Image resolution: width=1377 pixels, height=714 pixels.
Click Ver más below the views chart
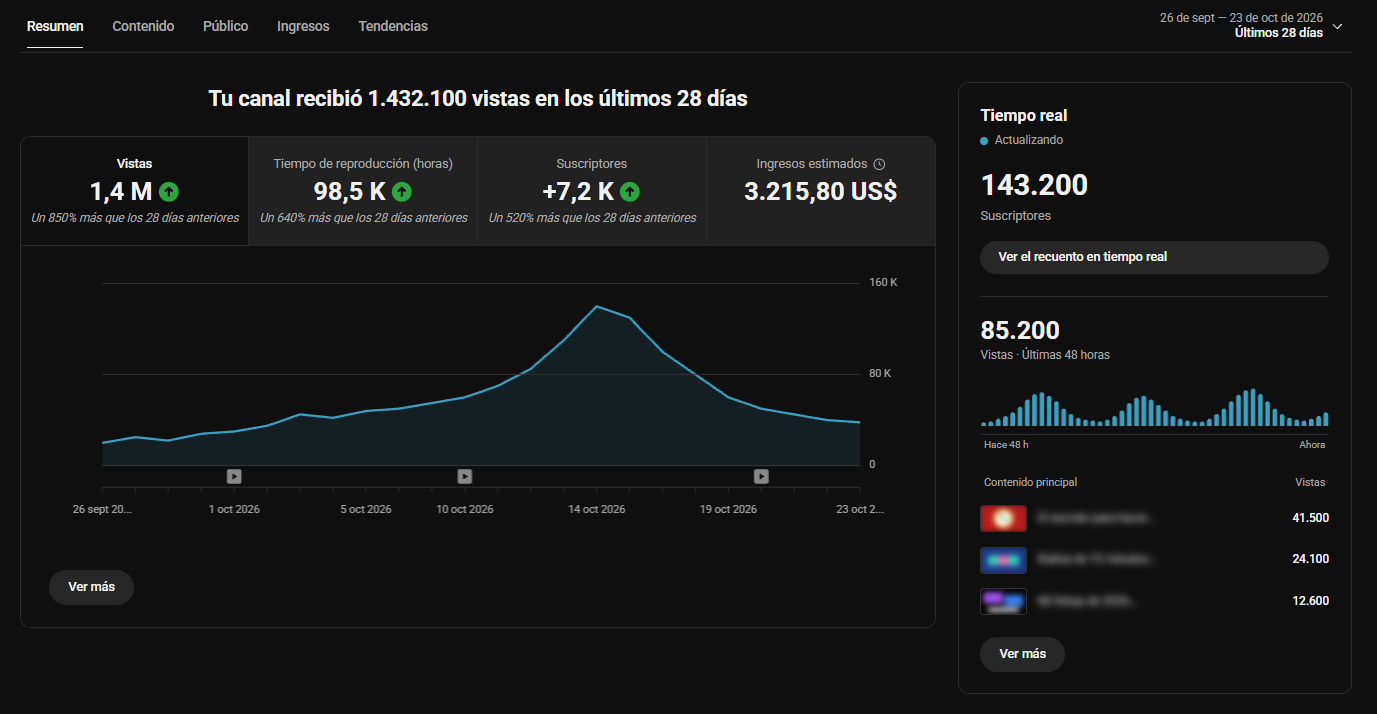pos(91,587)
